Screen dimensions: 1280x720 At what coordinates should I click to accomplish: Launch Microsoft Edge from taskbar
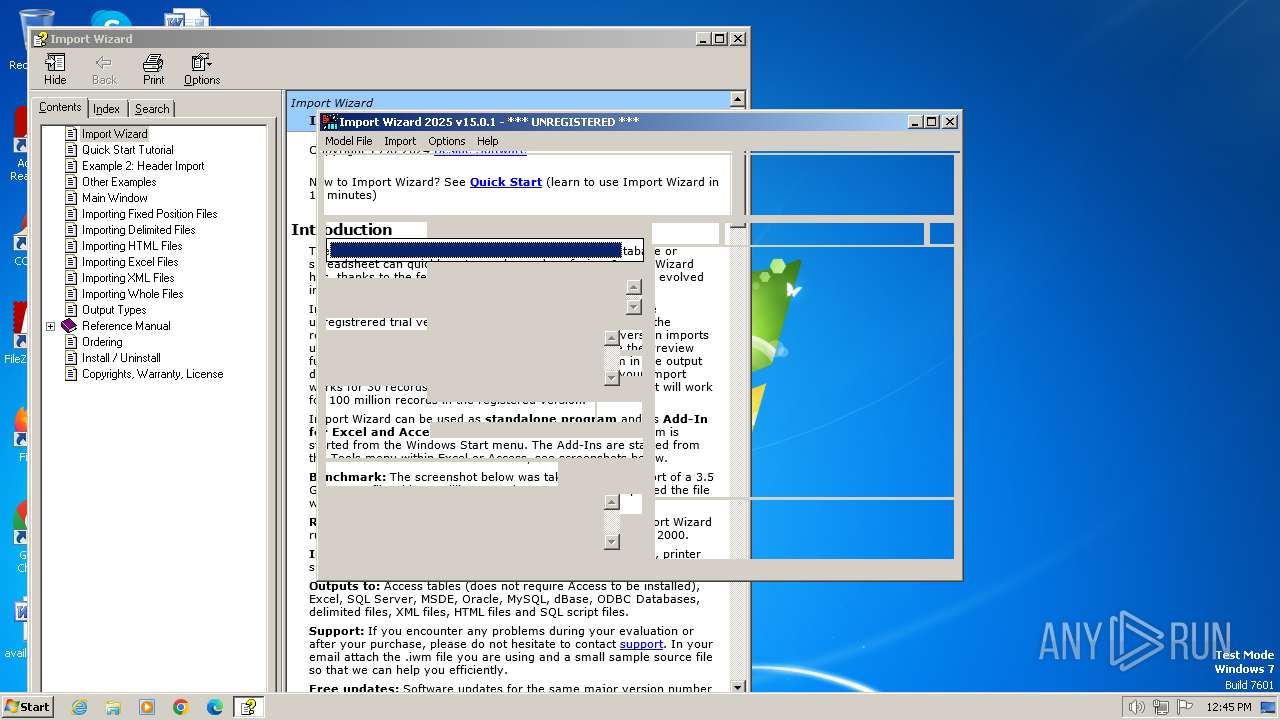click(x=215, y=707)
